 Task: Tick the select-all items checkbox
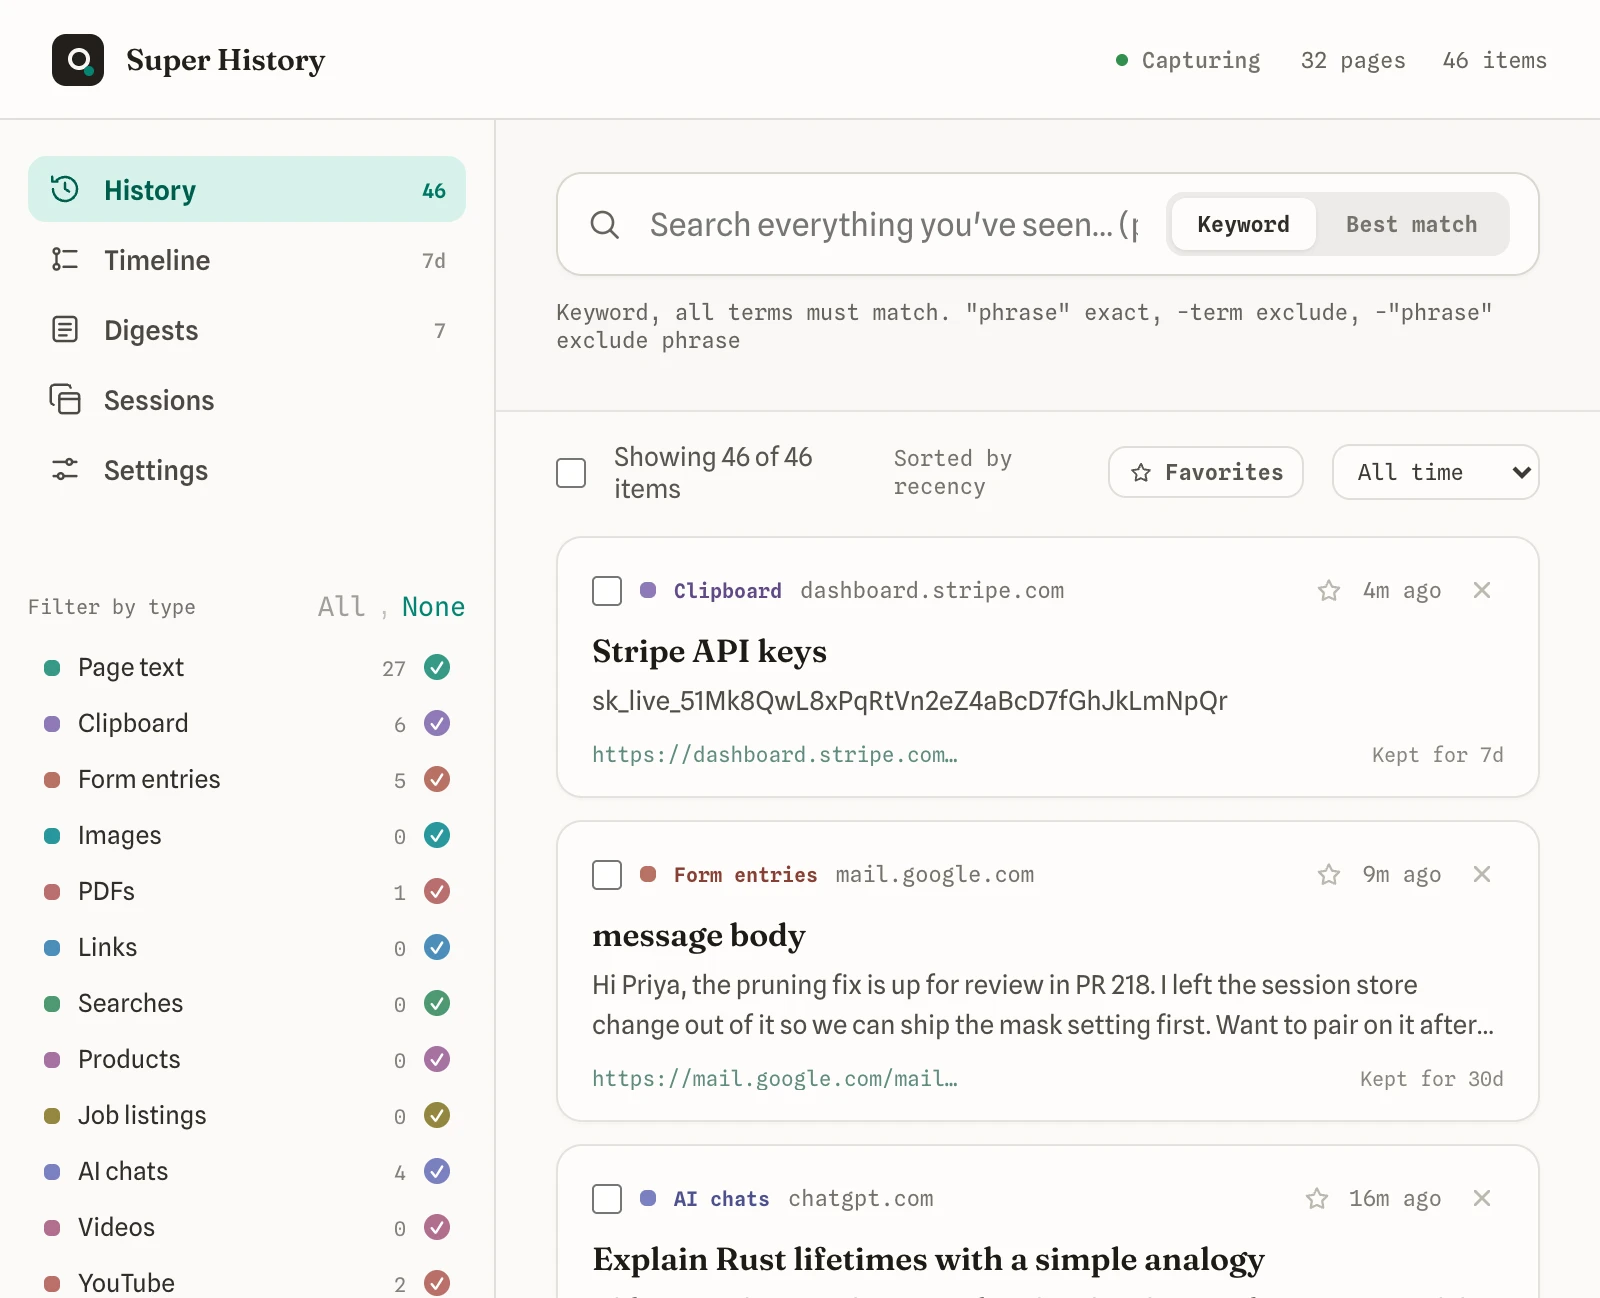tap(571, 472)
